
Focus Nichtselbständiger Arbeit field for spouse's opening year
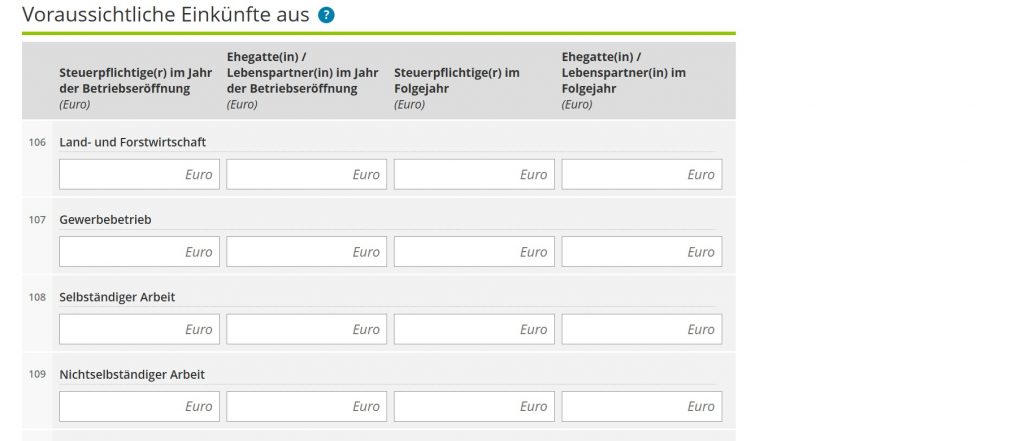pyautogui.click(x=306, y=406)
